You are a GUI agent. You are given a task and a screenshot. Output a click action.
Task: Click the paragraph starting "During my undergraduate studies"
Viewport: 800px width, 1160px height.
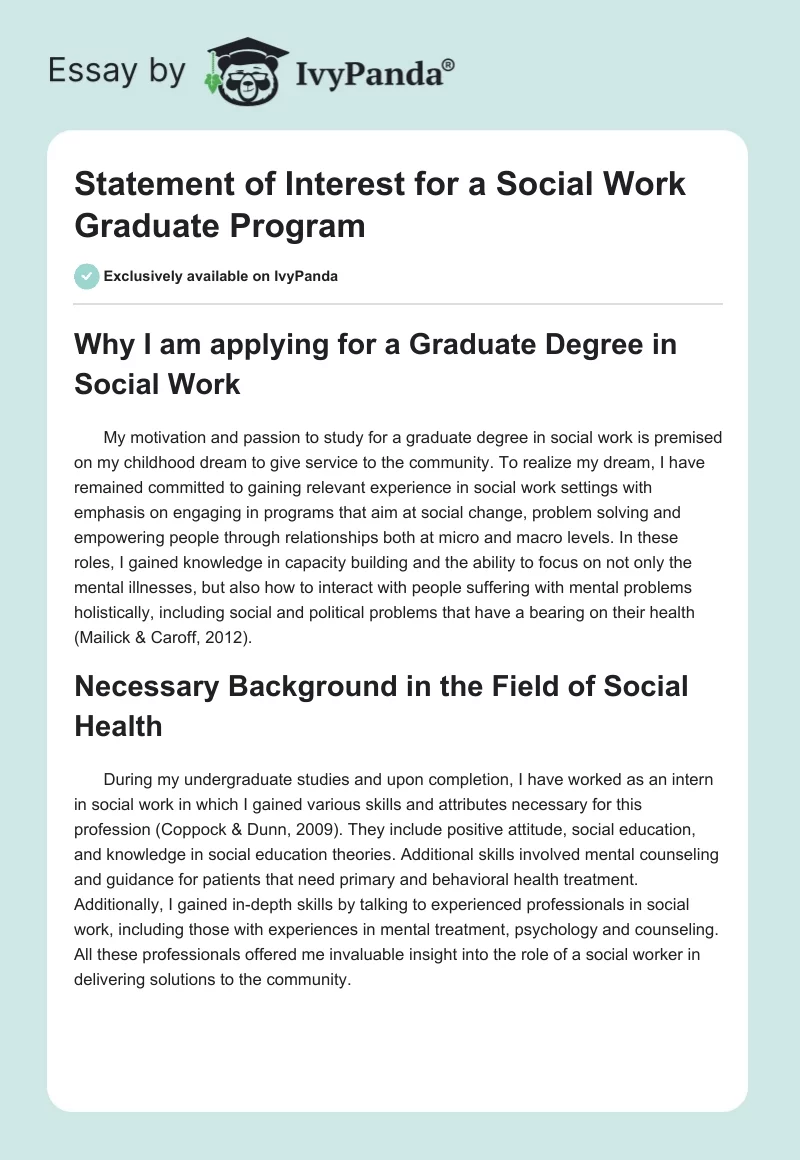pyautogui.click(x=398, y=877)
